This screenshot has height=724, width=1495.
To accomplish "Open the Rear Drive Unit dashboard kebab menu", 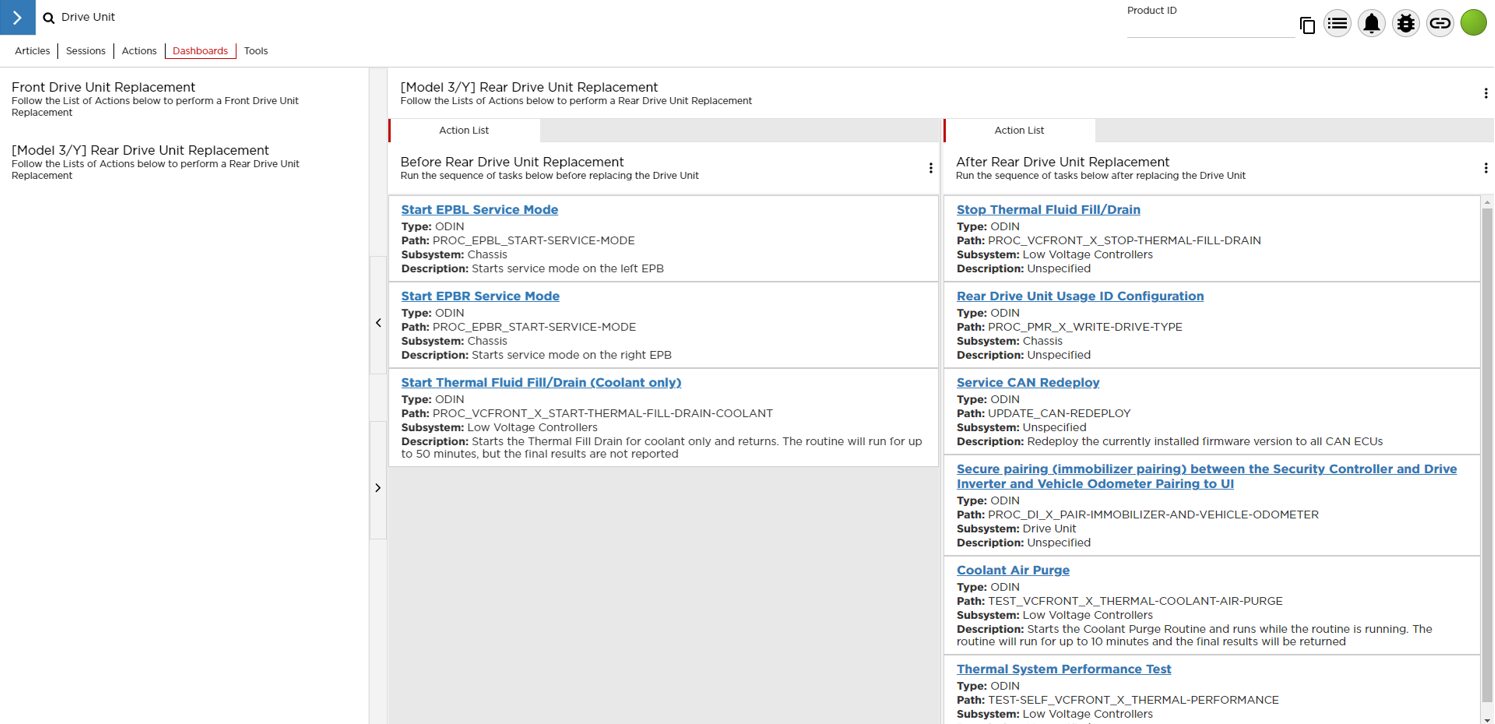I will (x=1486, y=93).
